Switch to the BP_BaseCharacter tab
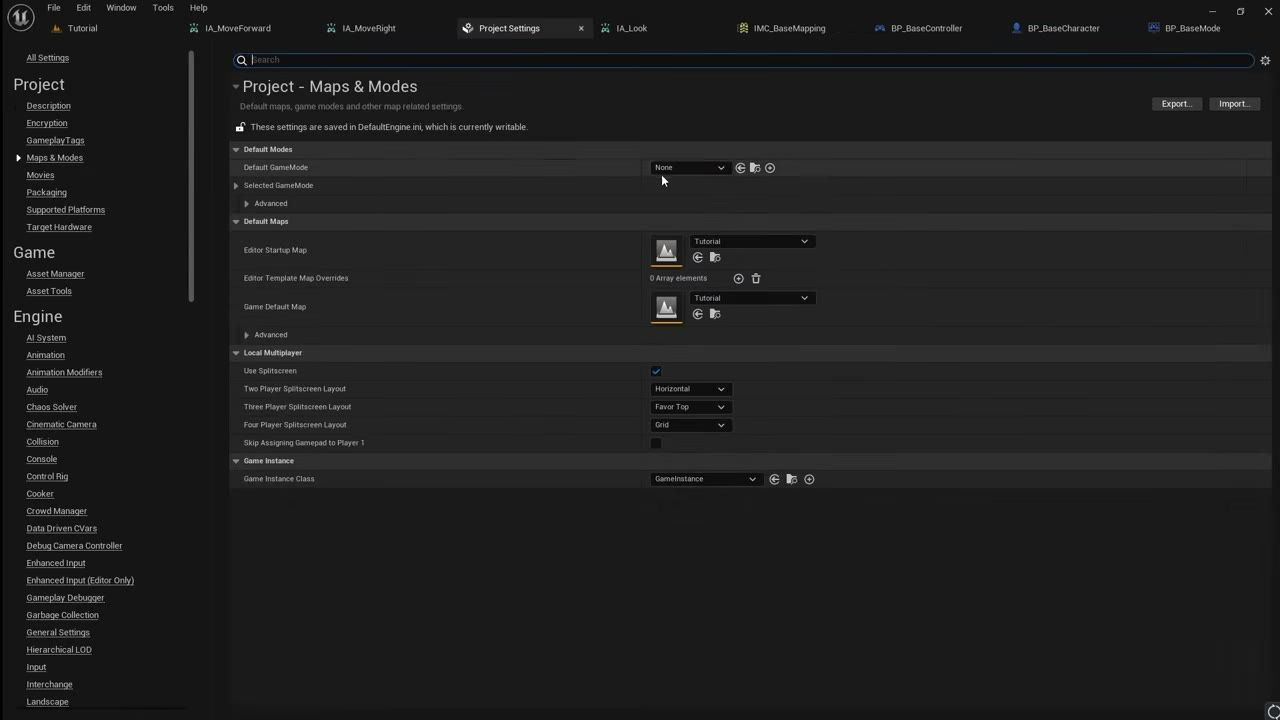 pos(1063,28)
